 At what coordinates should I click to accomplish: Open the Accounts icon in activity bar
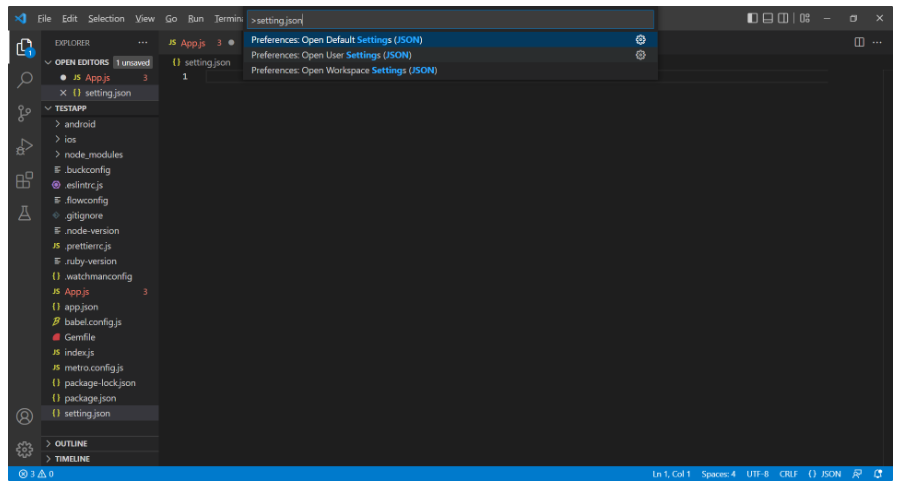[24, 416]
